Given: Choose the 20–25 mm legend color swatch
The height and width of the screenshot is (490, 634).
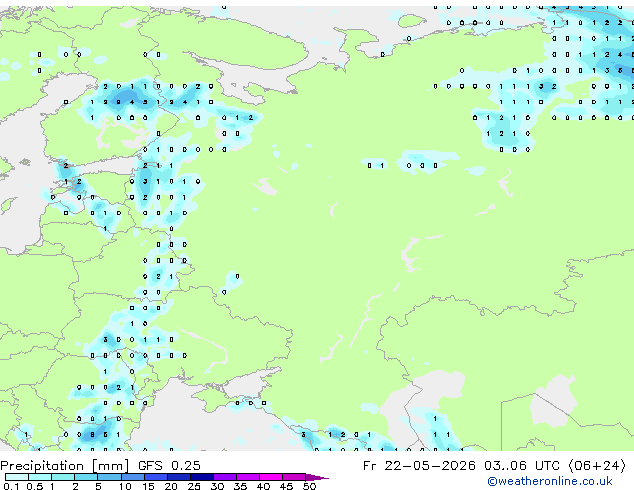Looking at the screenshot, I should [178, 477].
